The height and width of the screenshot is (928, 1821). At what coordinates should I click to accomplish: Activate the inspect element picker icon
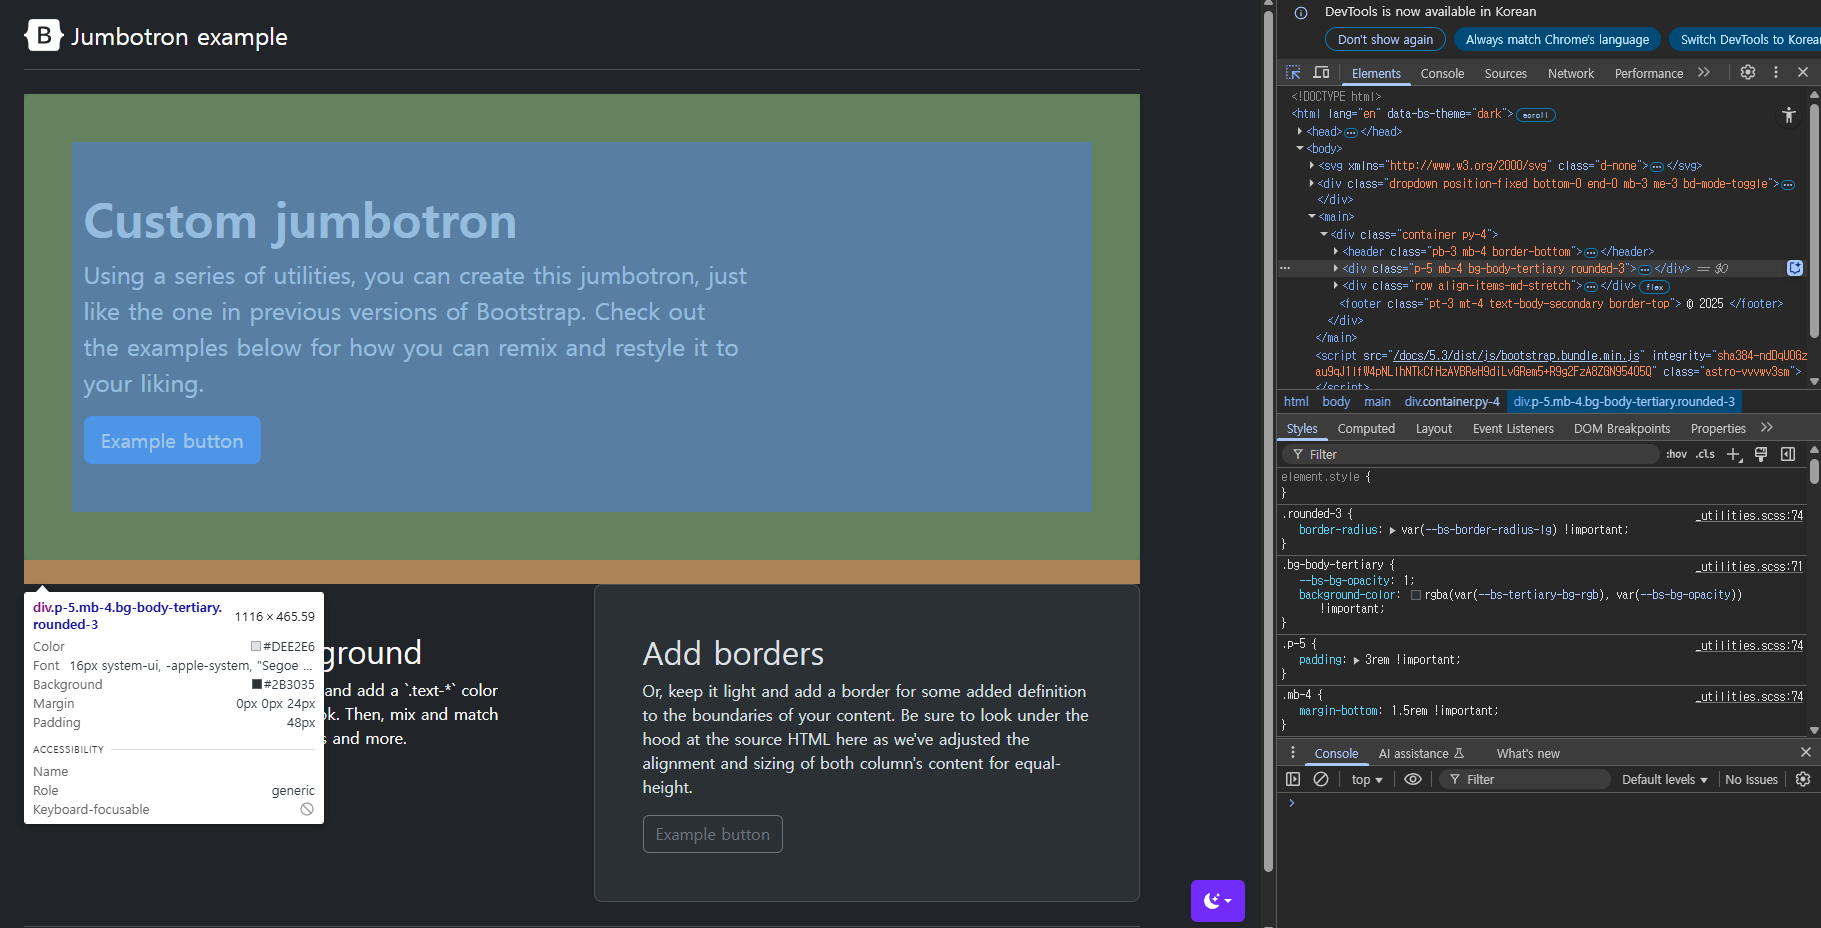(x=1293, y=73)
